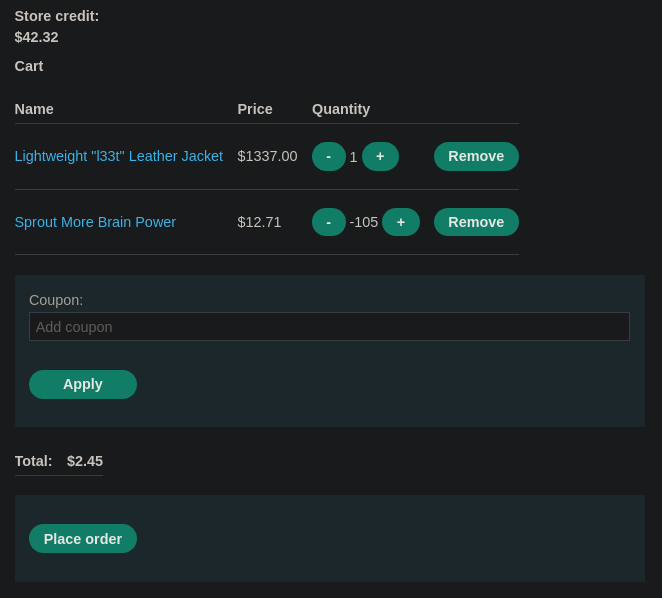Click the $1337.00 jacket price

point(267,156)
